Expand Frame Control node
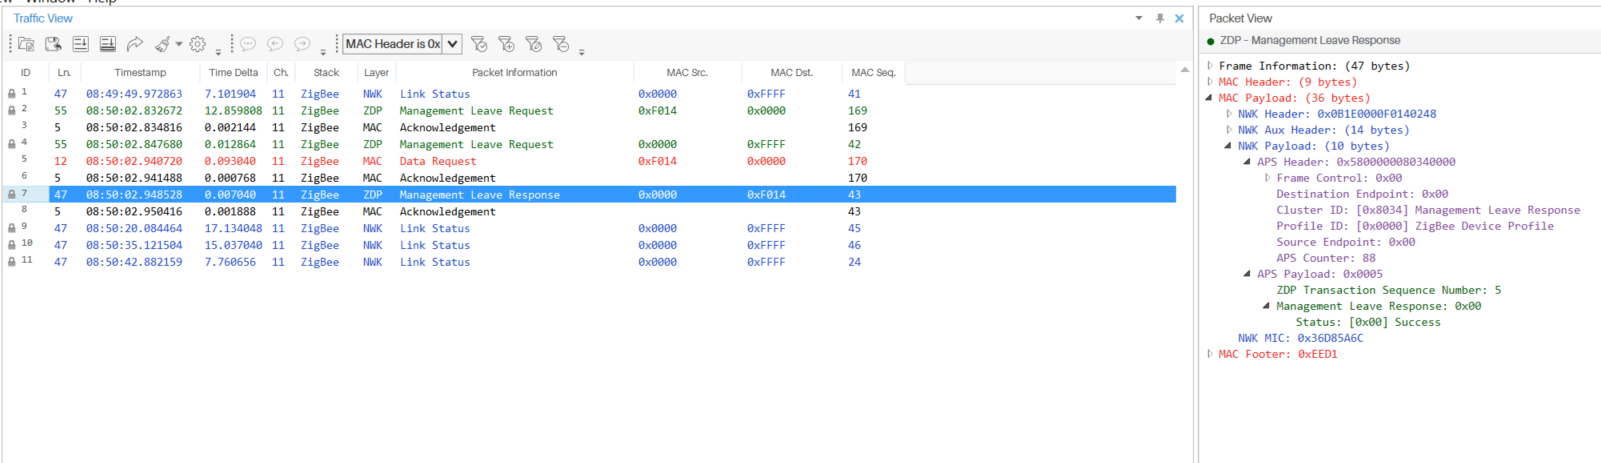This screenshot has height=463, width=1601. tap(1268, 178)
